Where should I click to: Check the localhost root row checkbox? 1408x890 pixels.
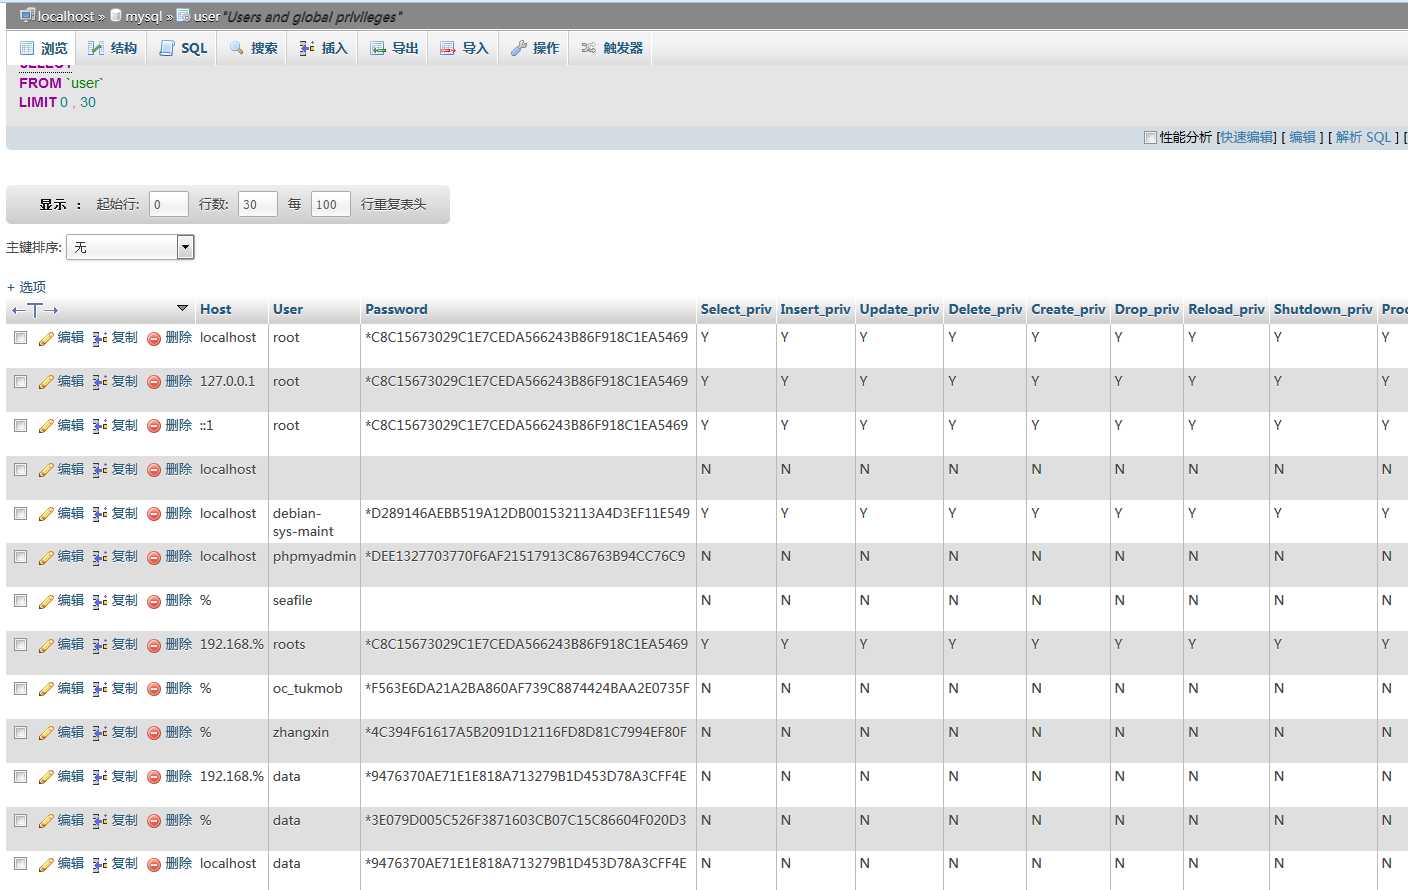[x=20, y=338]
